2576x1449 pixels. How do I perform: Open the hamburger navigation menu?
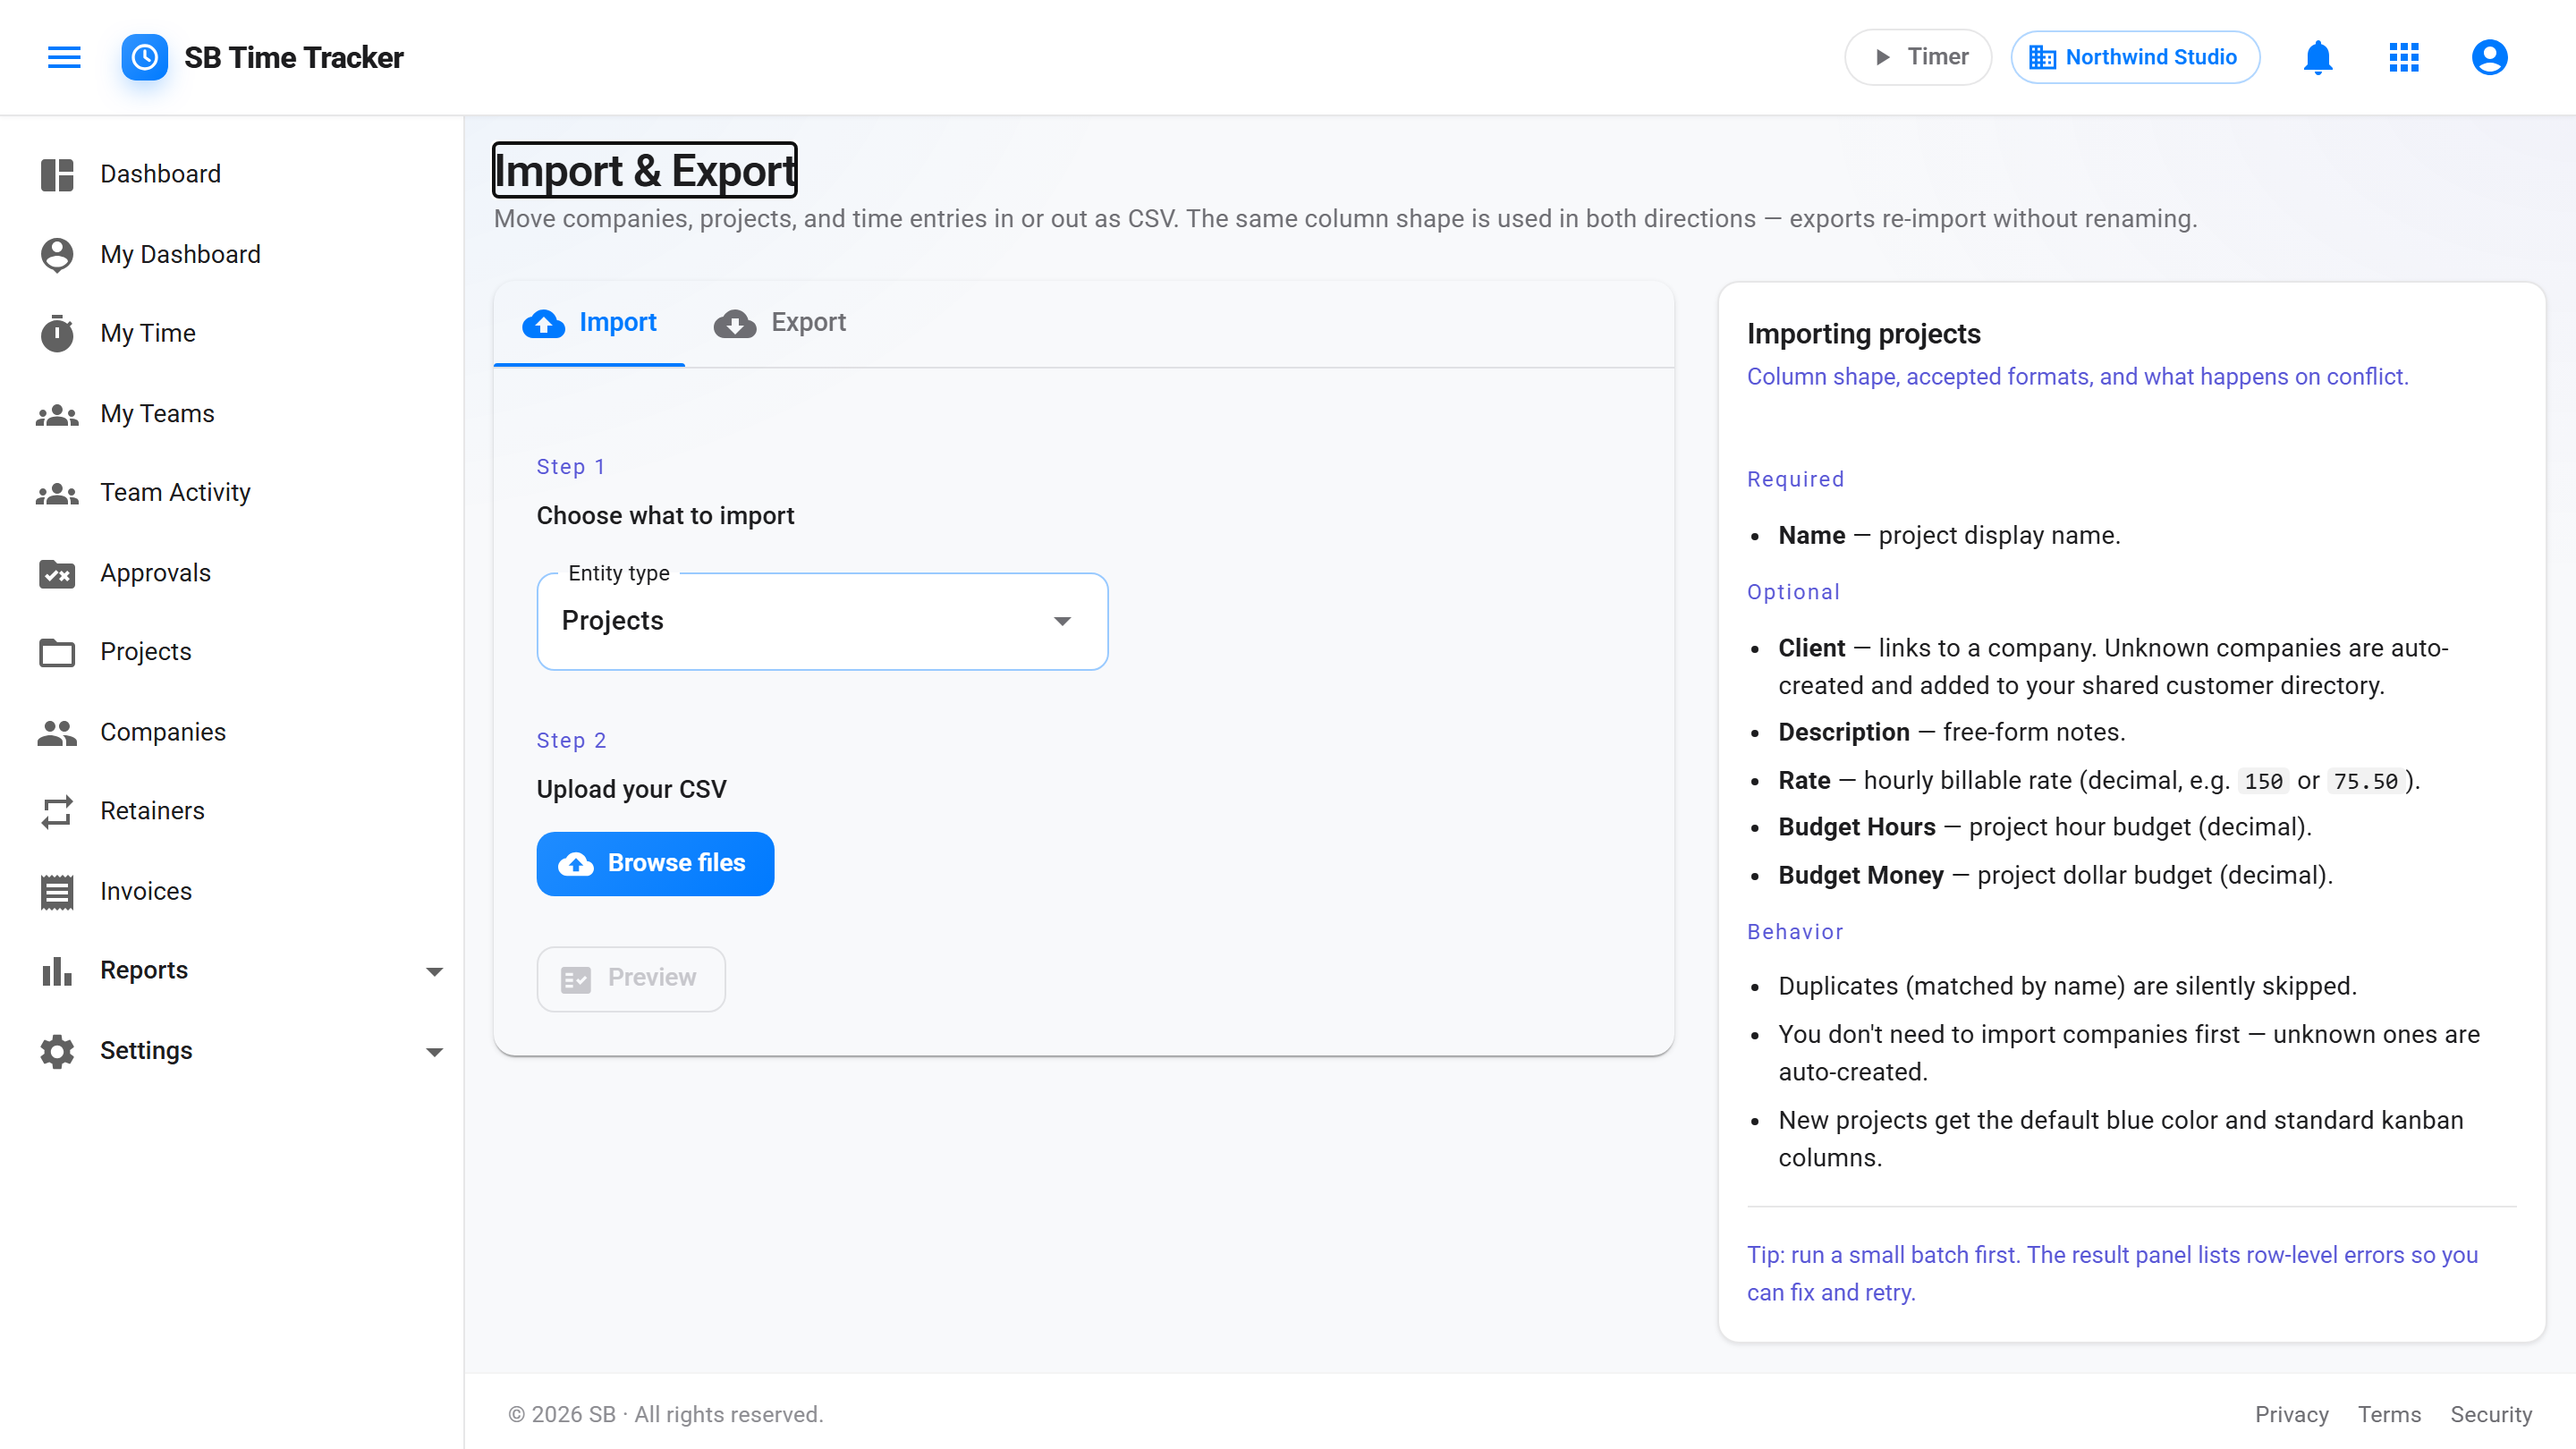coord(64,57)
